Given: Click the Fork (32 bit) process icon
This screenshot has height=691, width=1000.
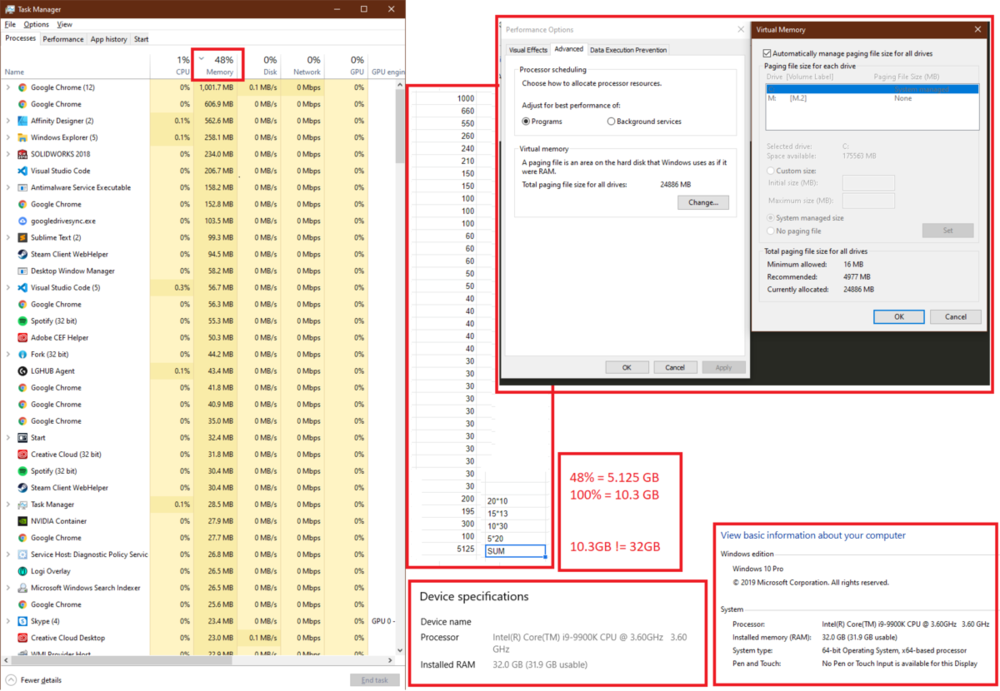Looking at the screenshot, I should [22, 354].
